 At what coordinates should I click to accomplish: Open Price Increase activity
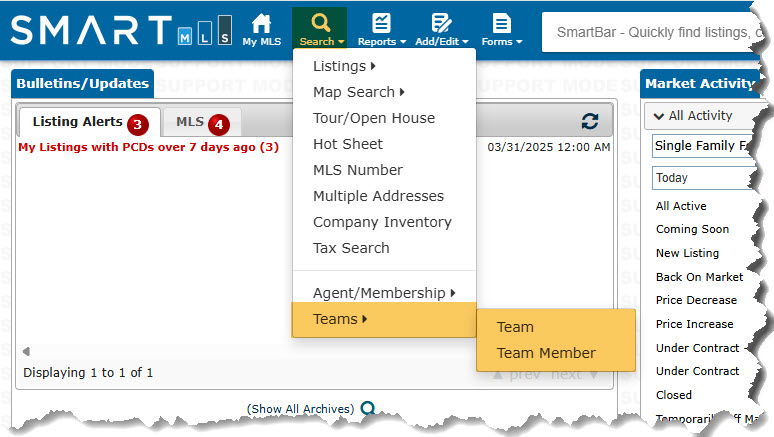point(695,324)
